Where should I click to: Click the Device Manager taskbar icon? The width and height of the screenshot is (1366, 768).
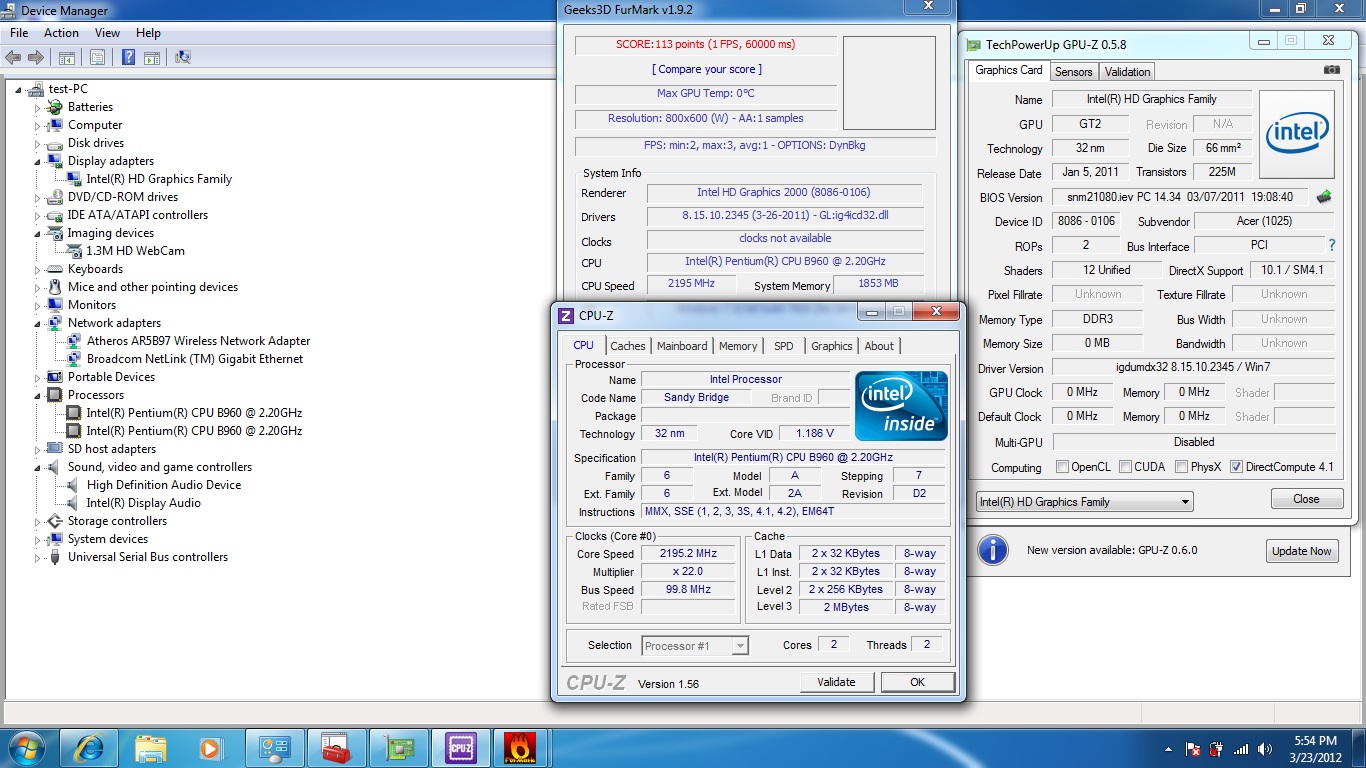click(273, 748)
